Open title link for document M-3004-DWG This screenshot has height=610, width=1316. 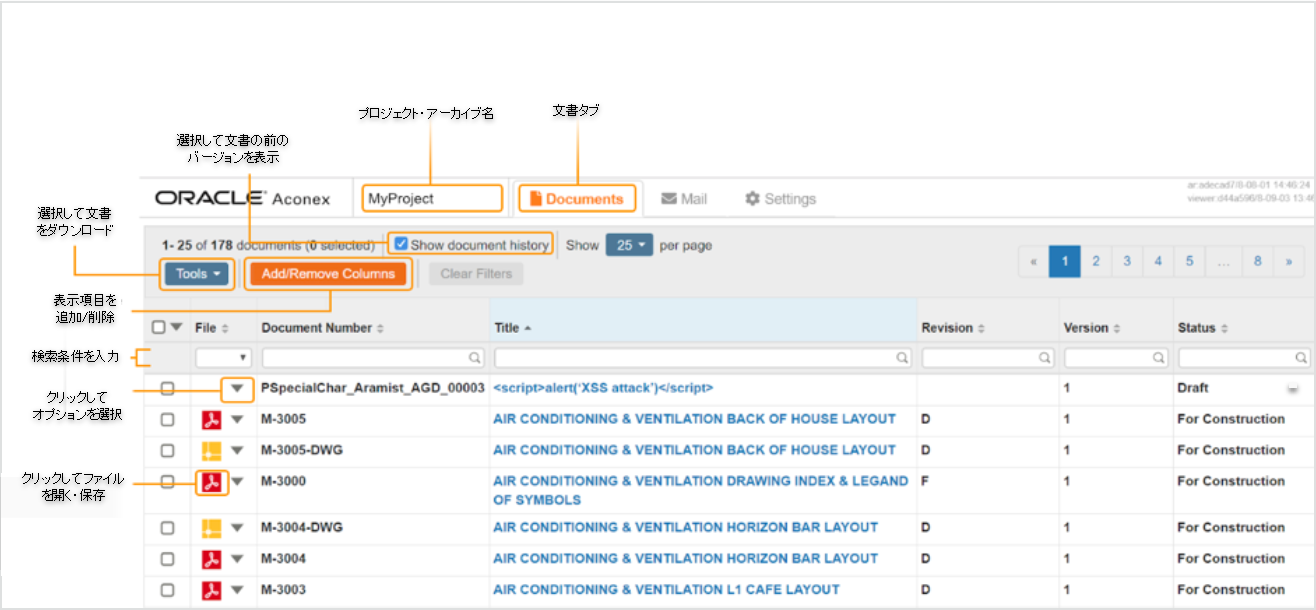(685, 527)
